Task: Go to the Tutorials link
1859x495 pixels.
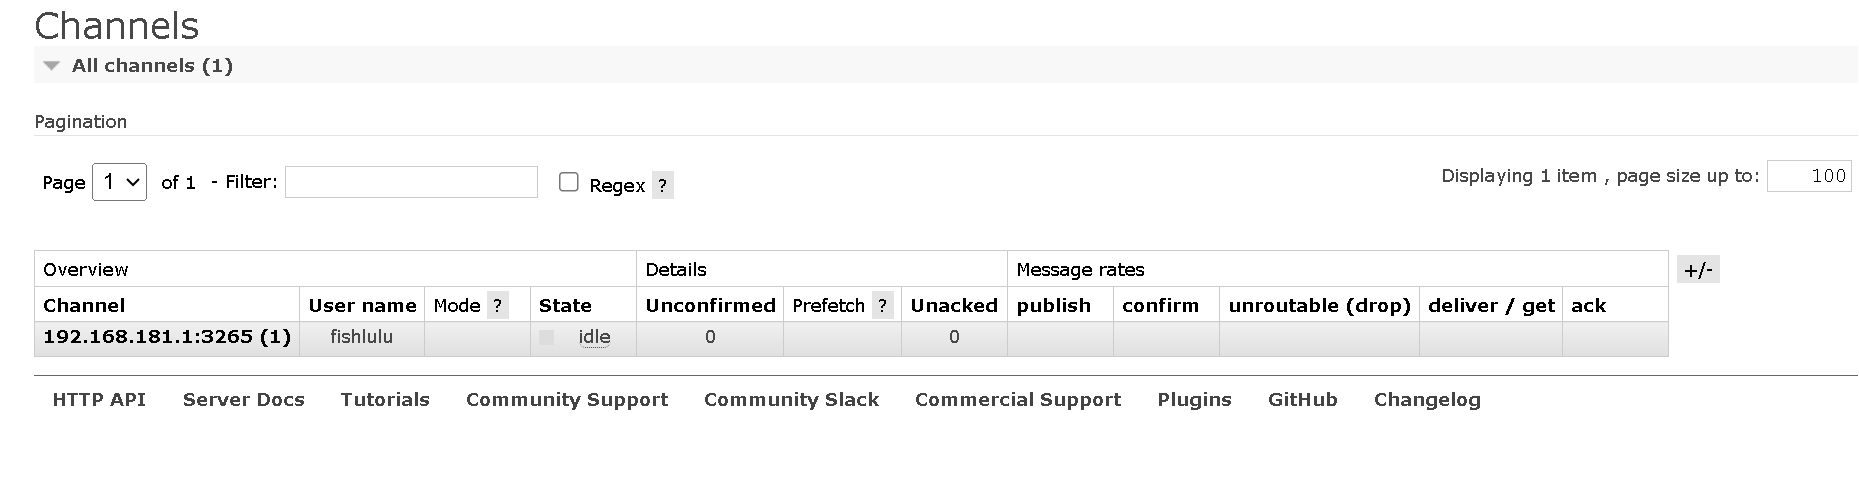Action: click(385, 400)
